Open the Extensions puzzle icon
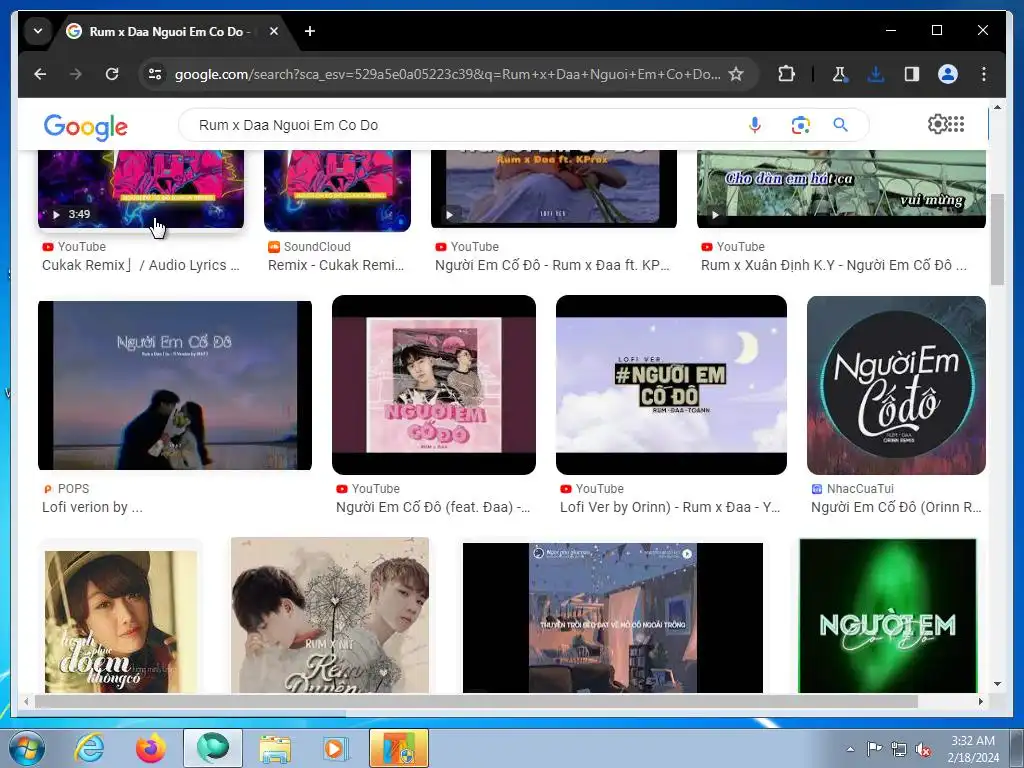Viewport: 1024px width, 768px height. tap(786, 74)
